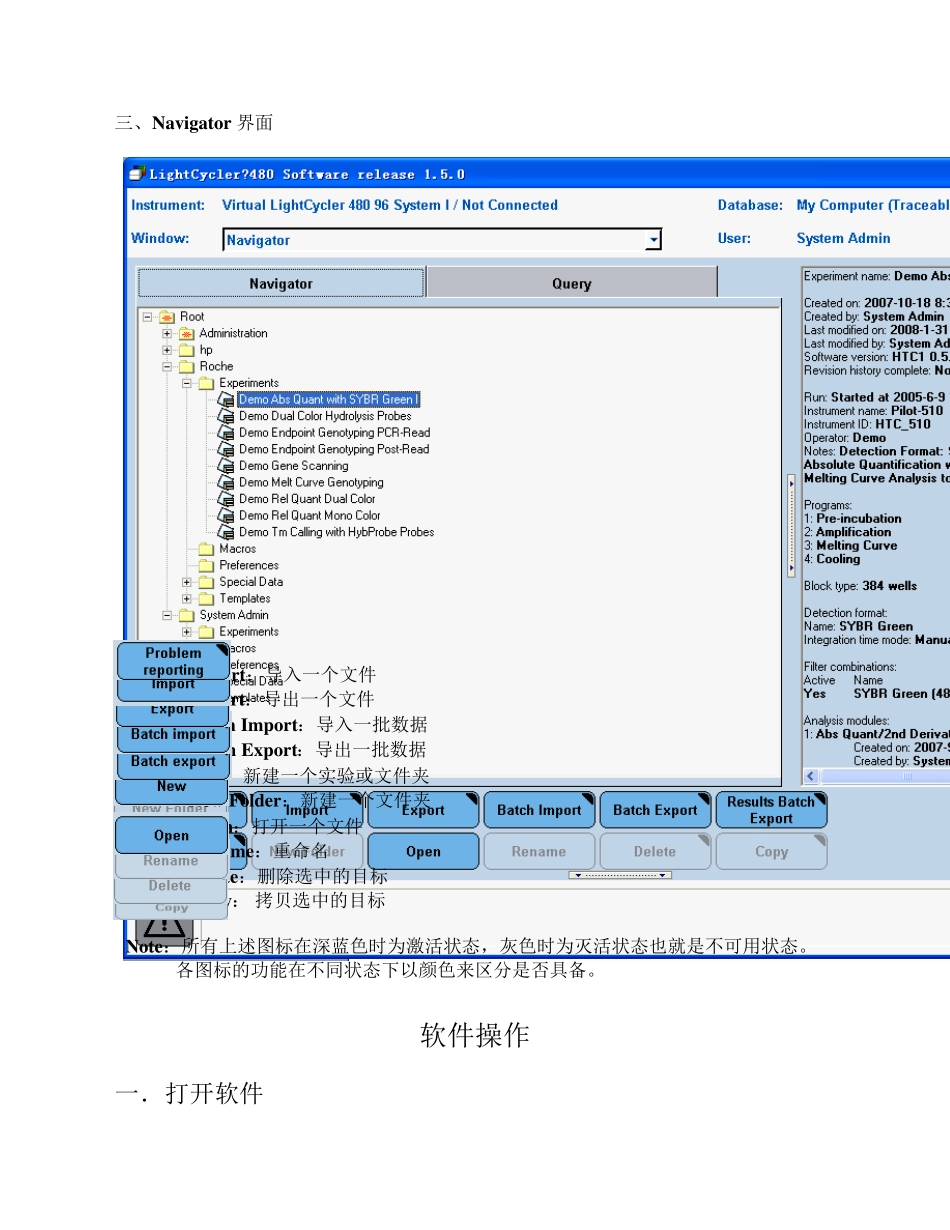Click Open in the left vertical stack
This screenshot has height=1230, width=950.
click(x=171, y=835)
